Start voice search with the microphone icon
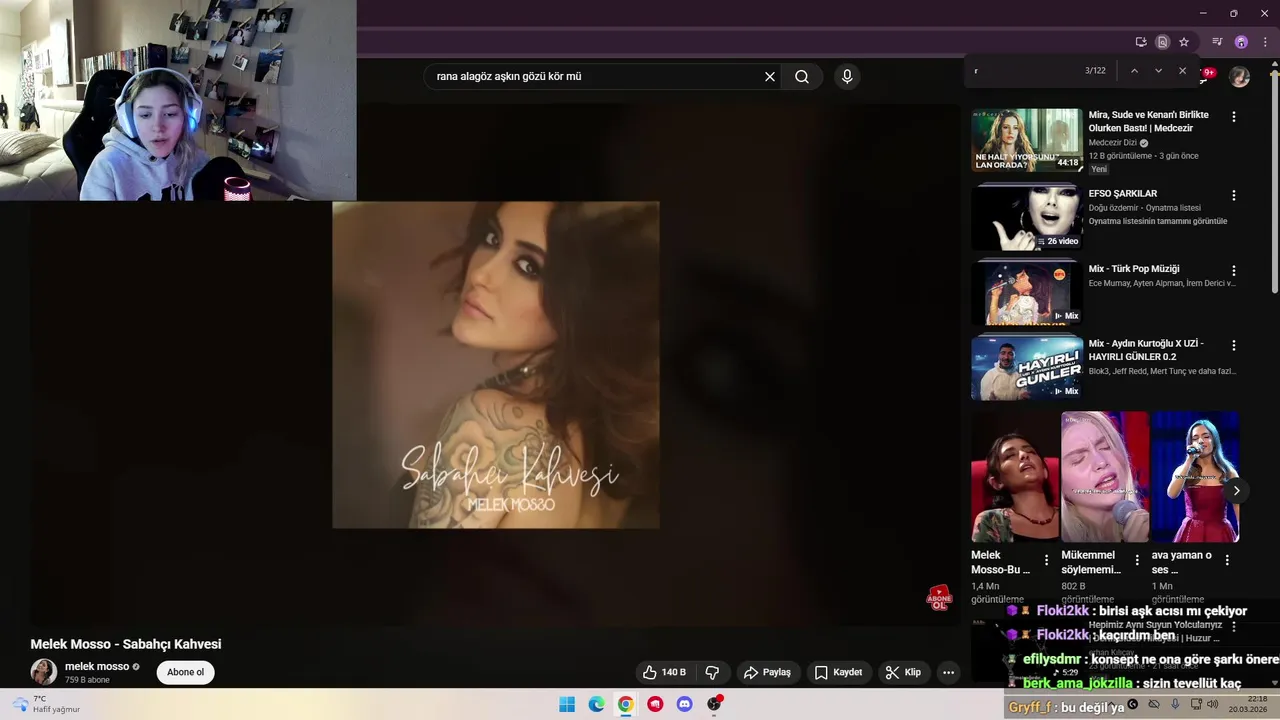This screenshot has height=720, width=1280. (847, 77)
